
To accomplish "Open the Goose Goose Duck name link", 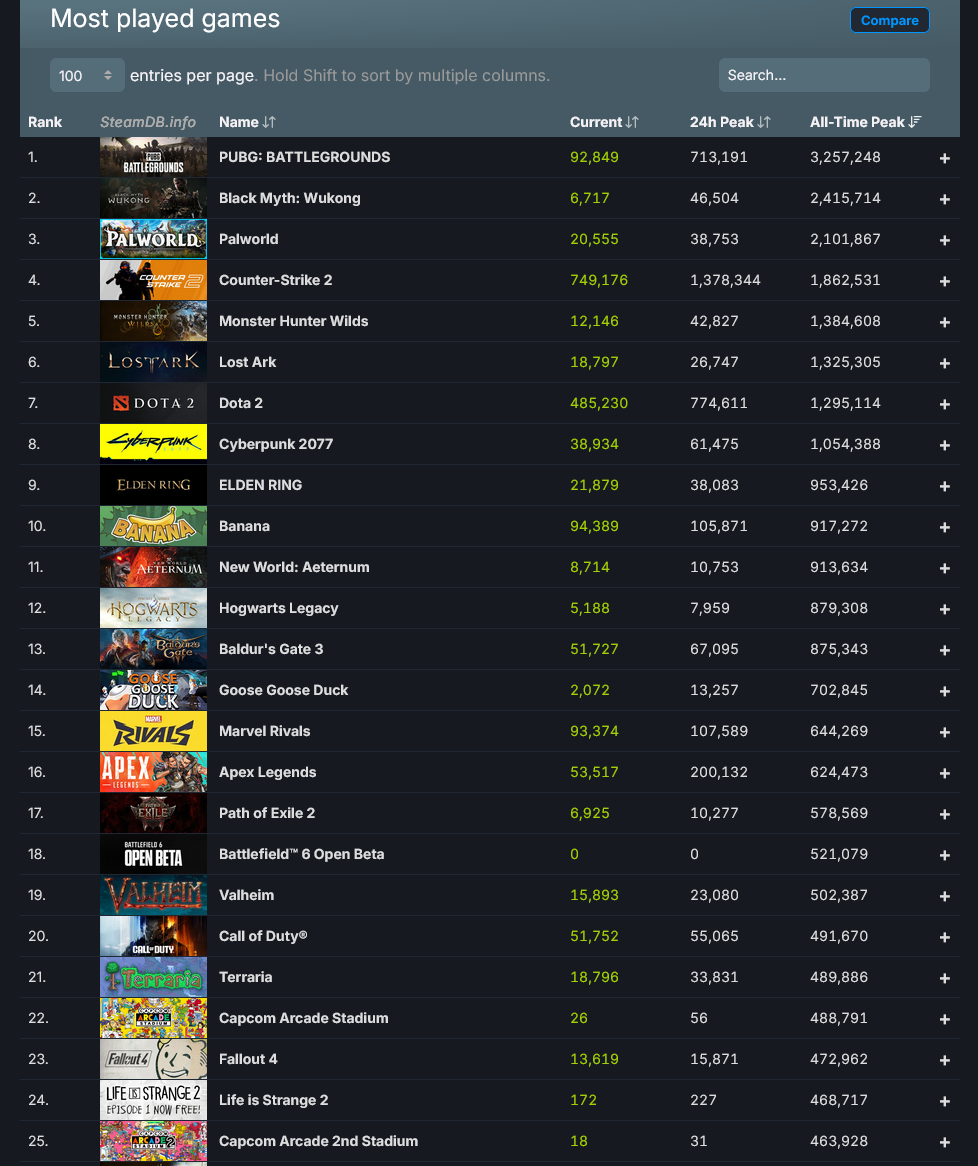I will click(283, 690).
